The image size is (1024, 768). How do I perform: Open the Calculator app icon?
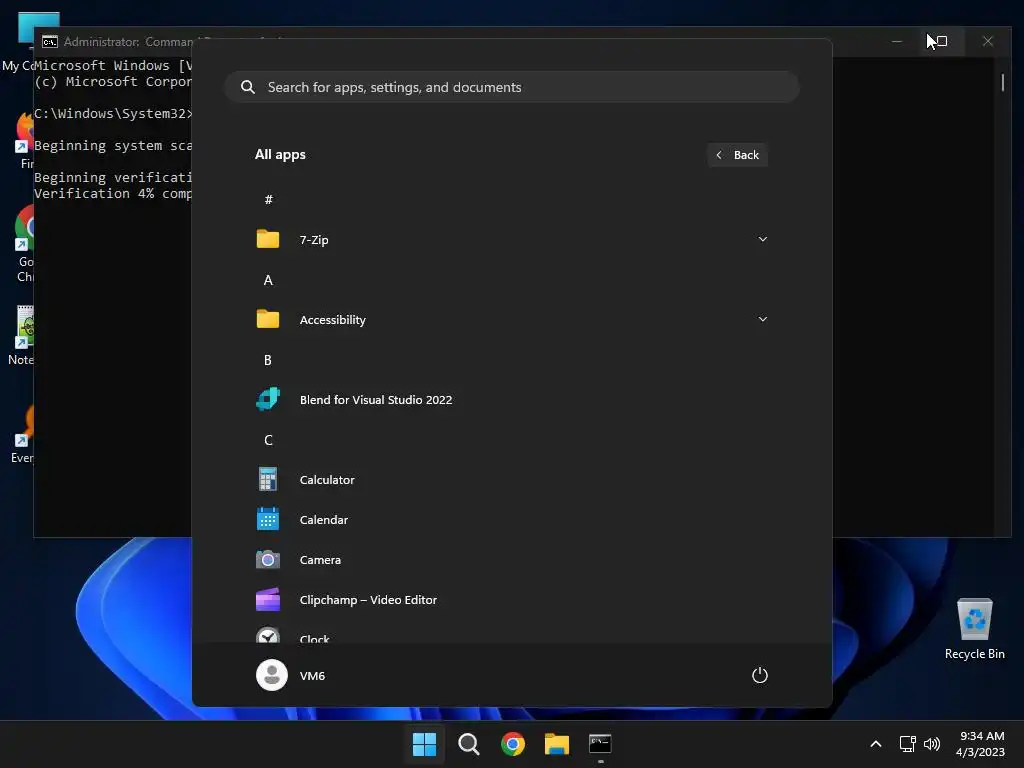[268, 479]
